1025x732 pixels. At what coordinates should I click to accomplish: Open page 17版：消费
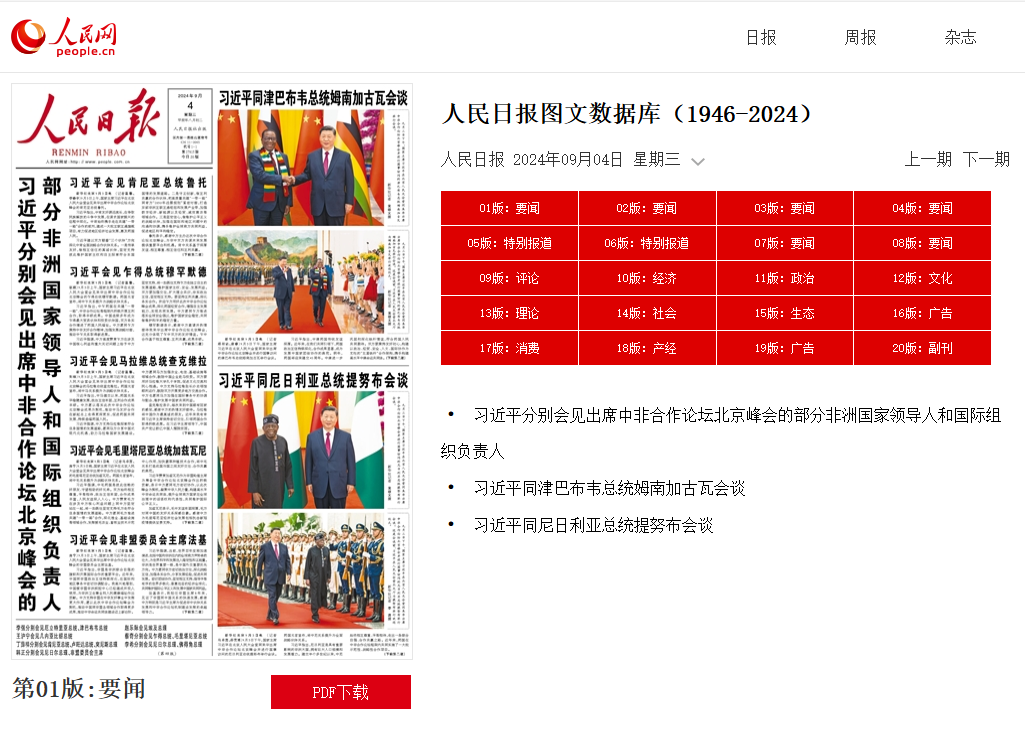tap(509, 348)
